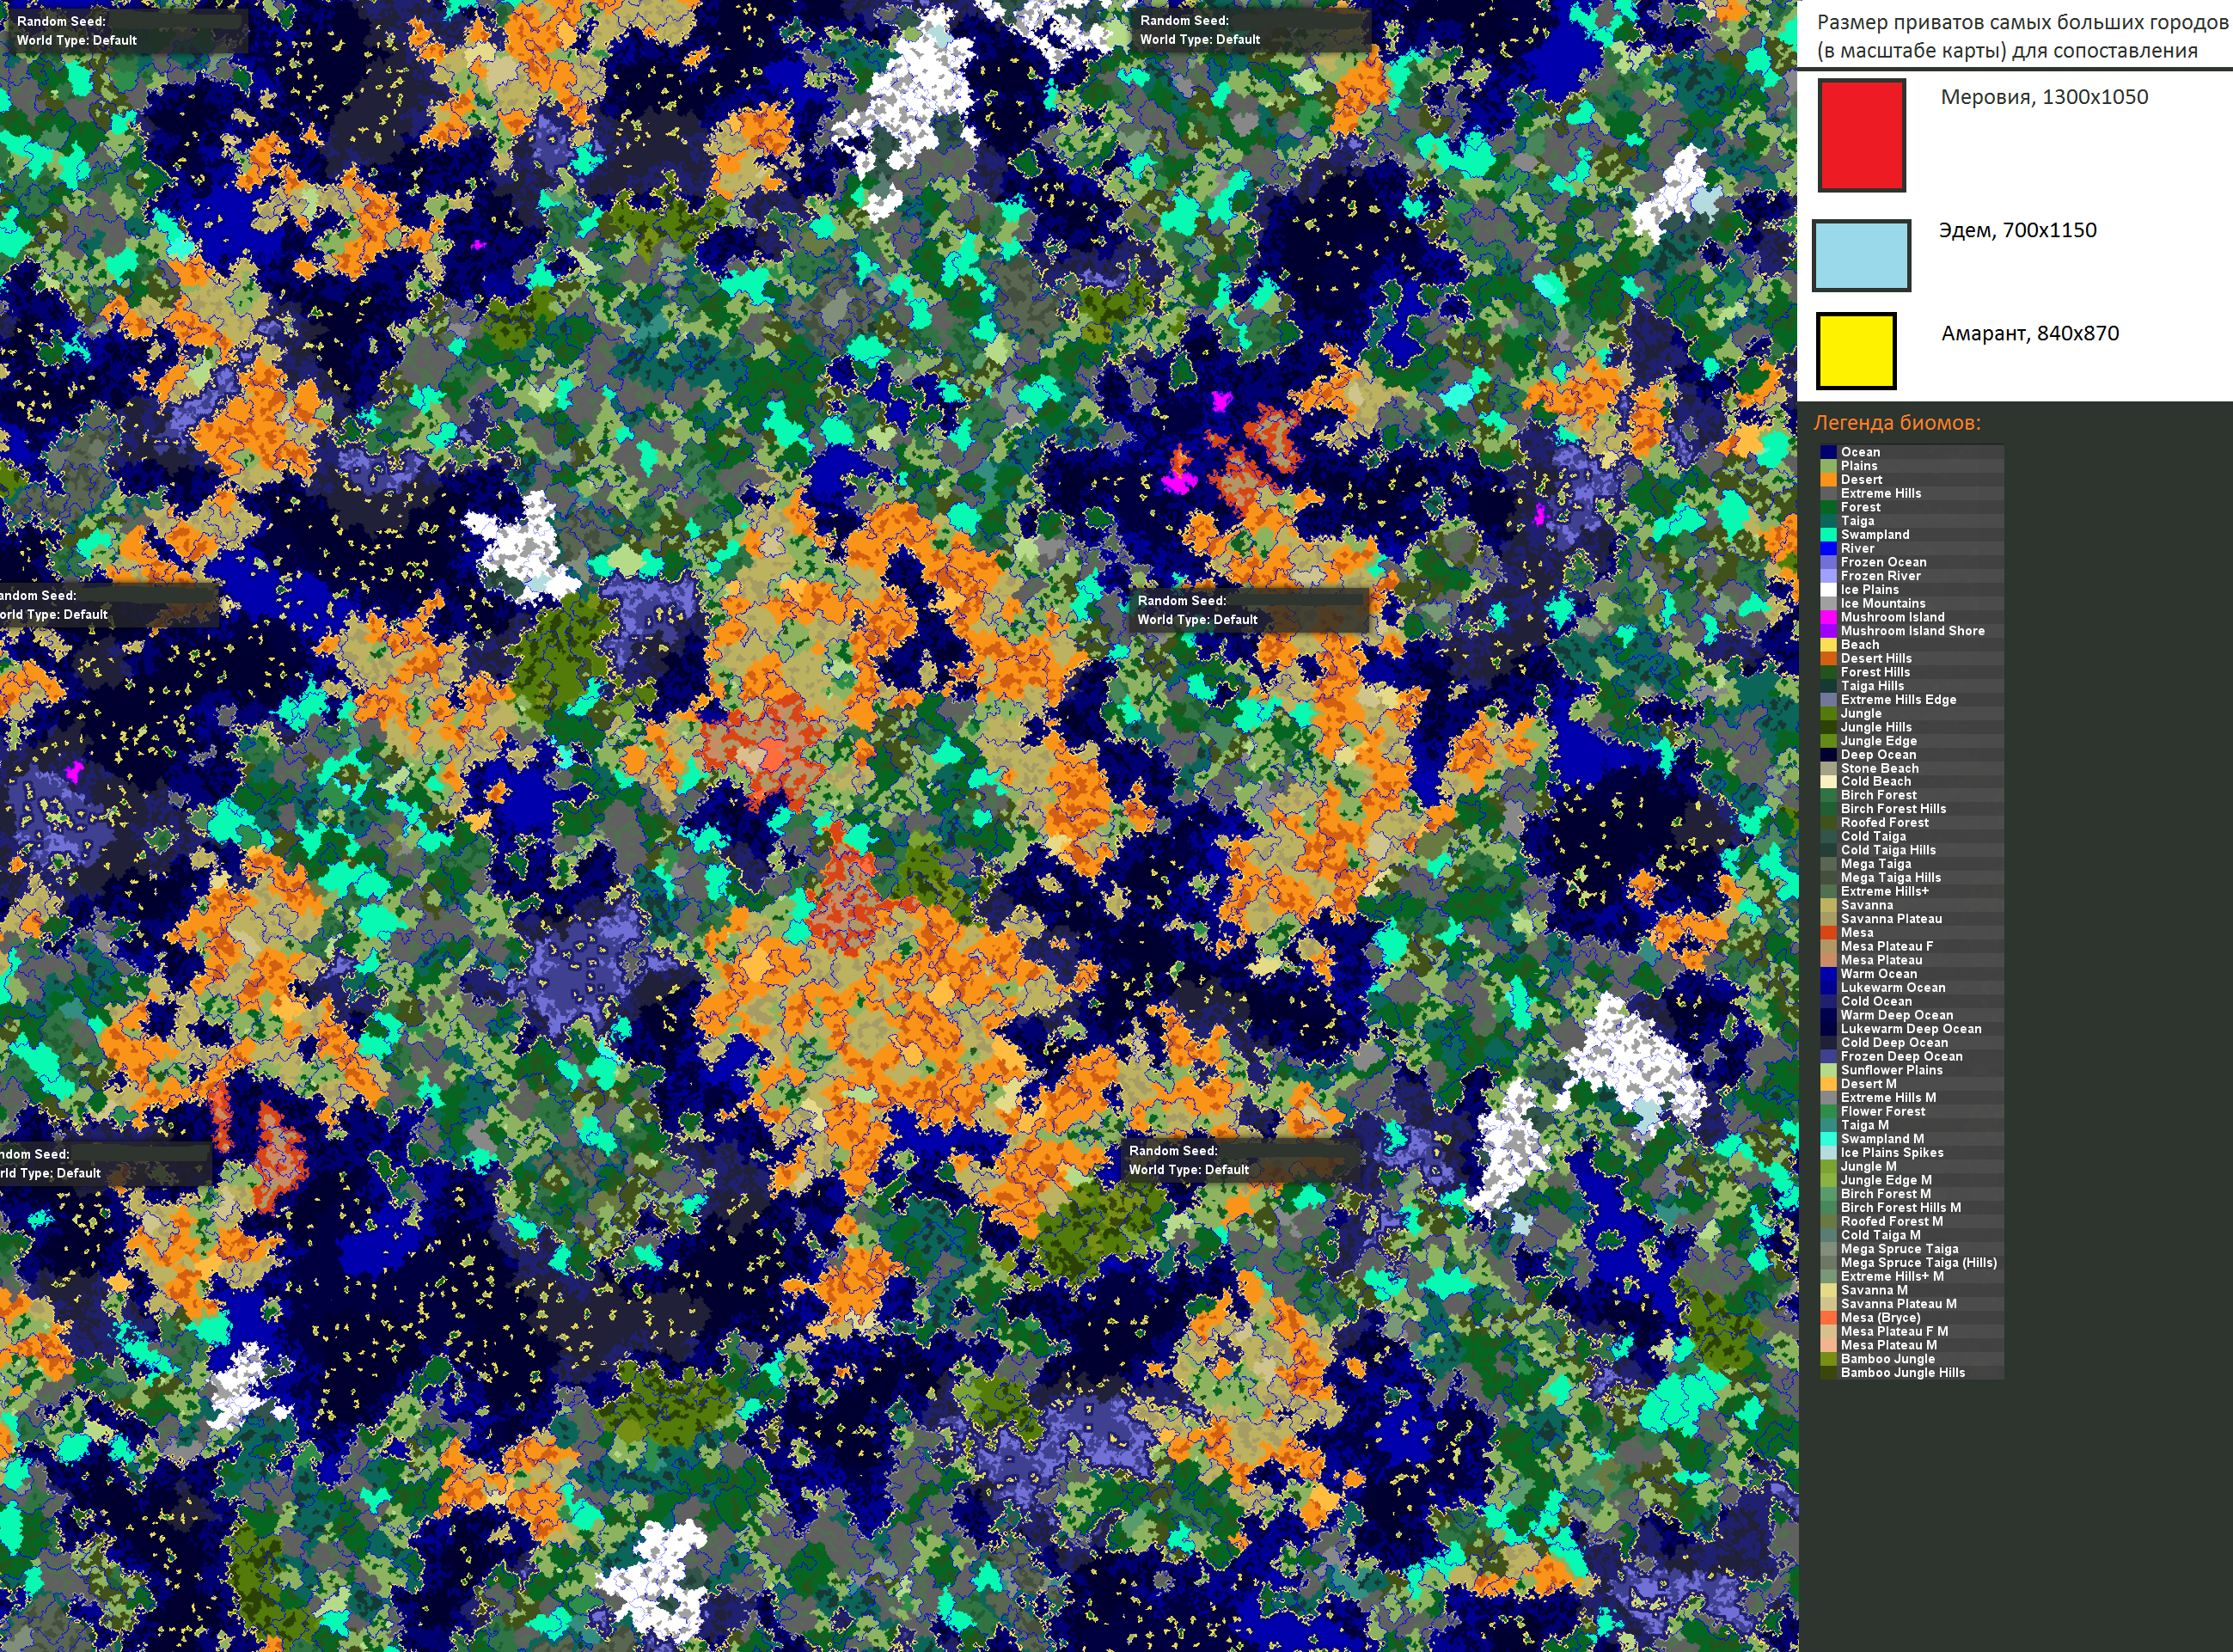Click the magenta Mushroom Island legend swatch
The width and height of the screenshot is (2233, 1652).
click(1828, 617)
